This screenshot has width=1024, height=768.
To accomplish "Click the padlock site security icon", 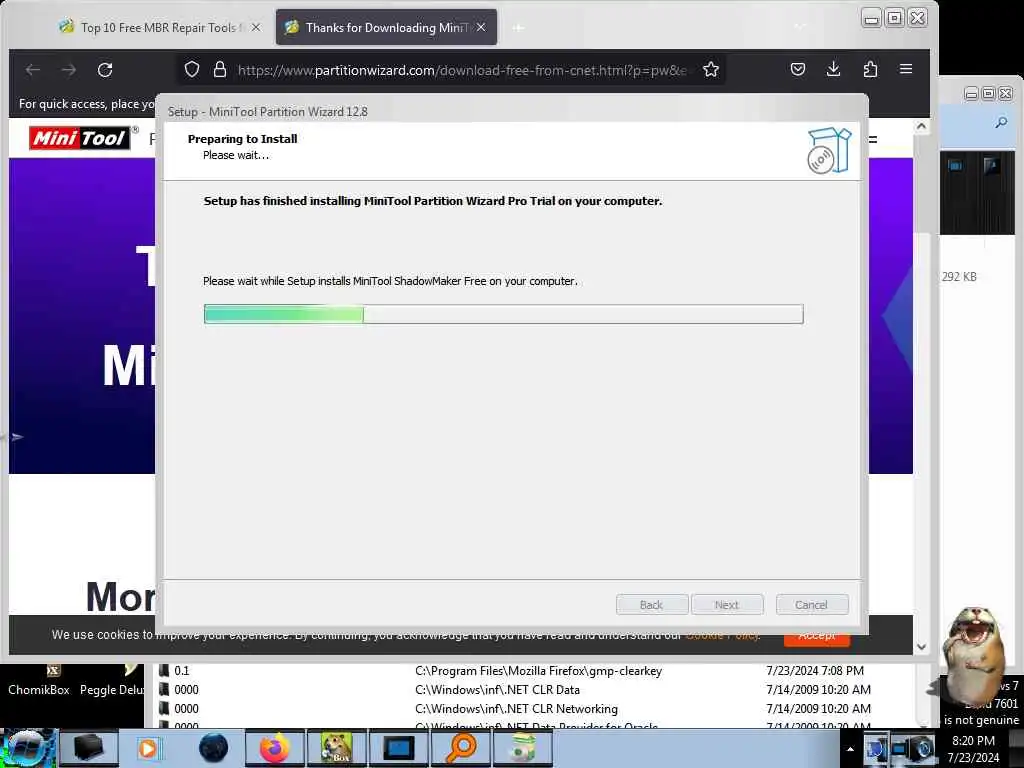I will tap(220, 69).
